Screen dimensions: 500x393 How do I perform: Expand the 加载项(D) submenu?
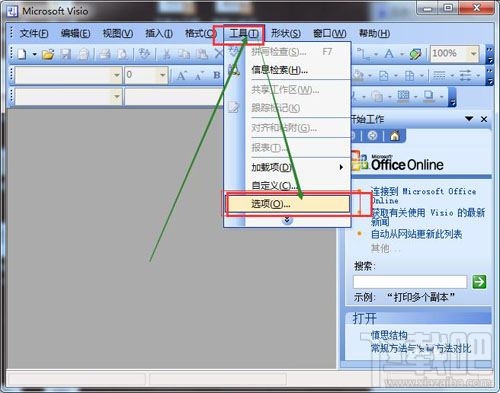point(288,167)
